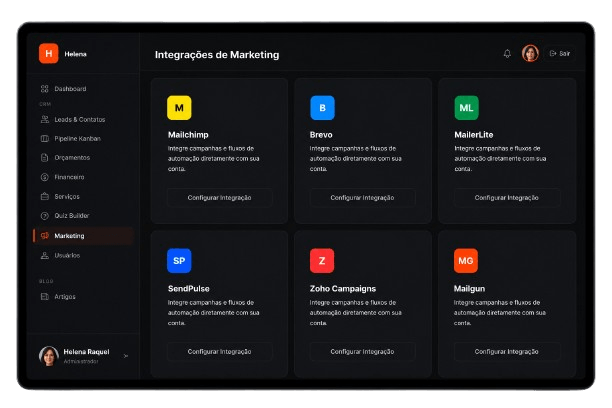Click the Integrações de Marketing heading
Screen dimensions: 612x408
tap(217, 55)
